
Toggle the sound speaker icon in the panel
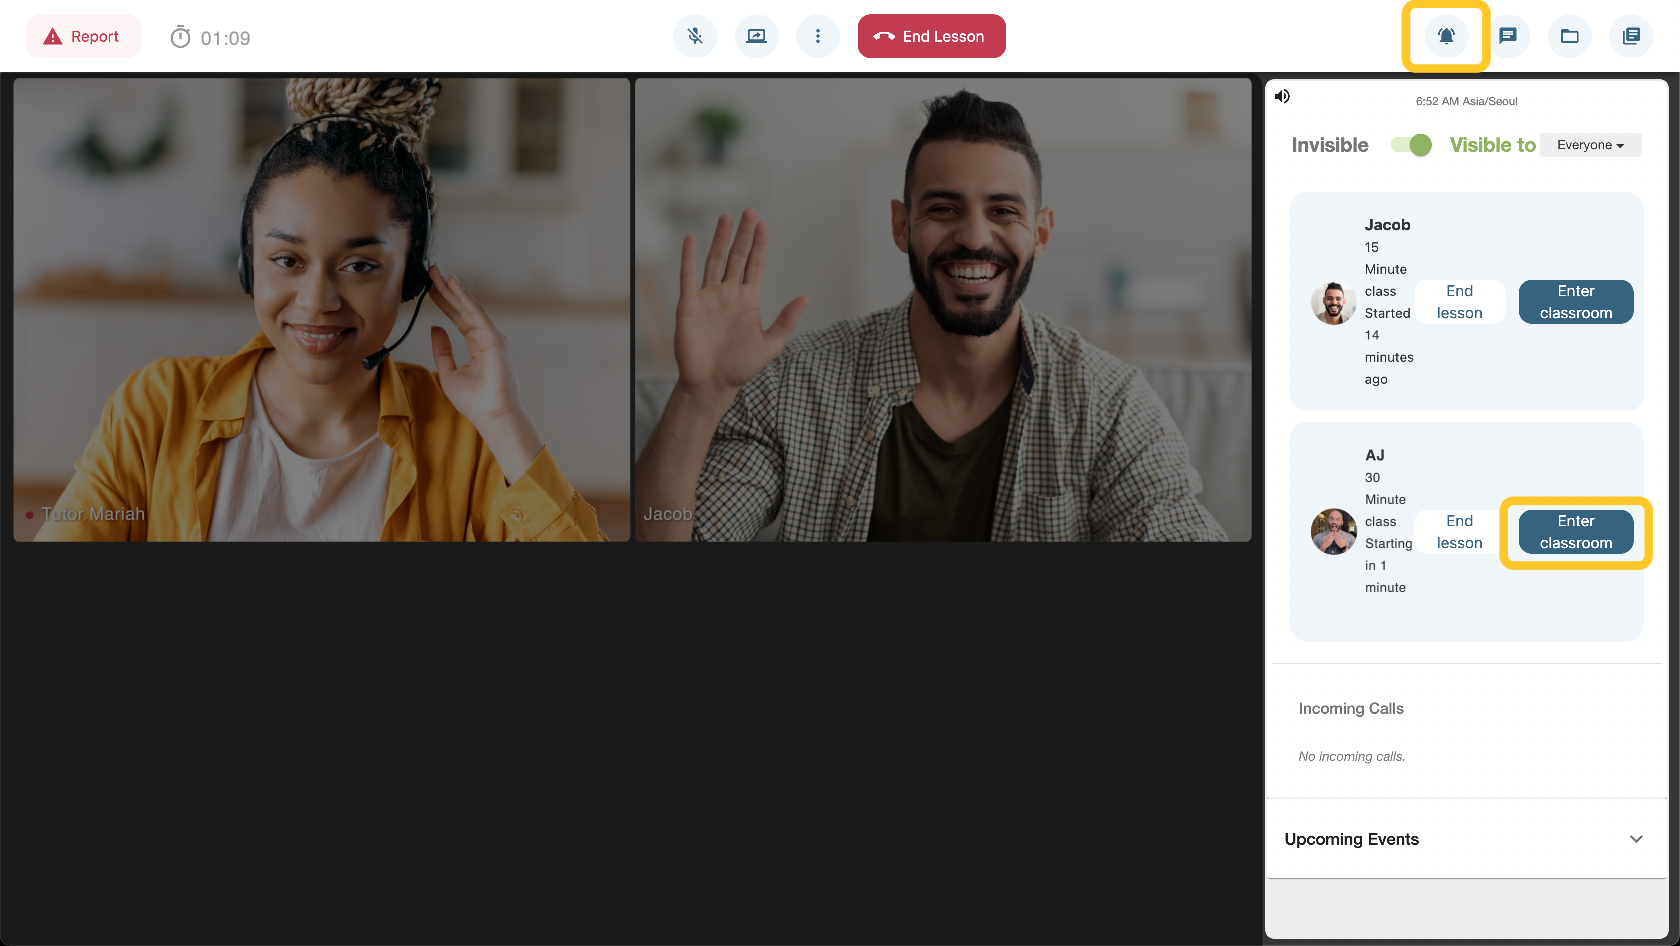click(1282, 96)
